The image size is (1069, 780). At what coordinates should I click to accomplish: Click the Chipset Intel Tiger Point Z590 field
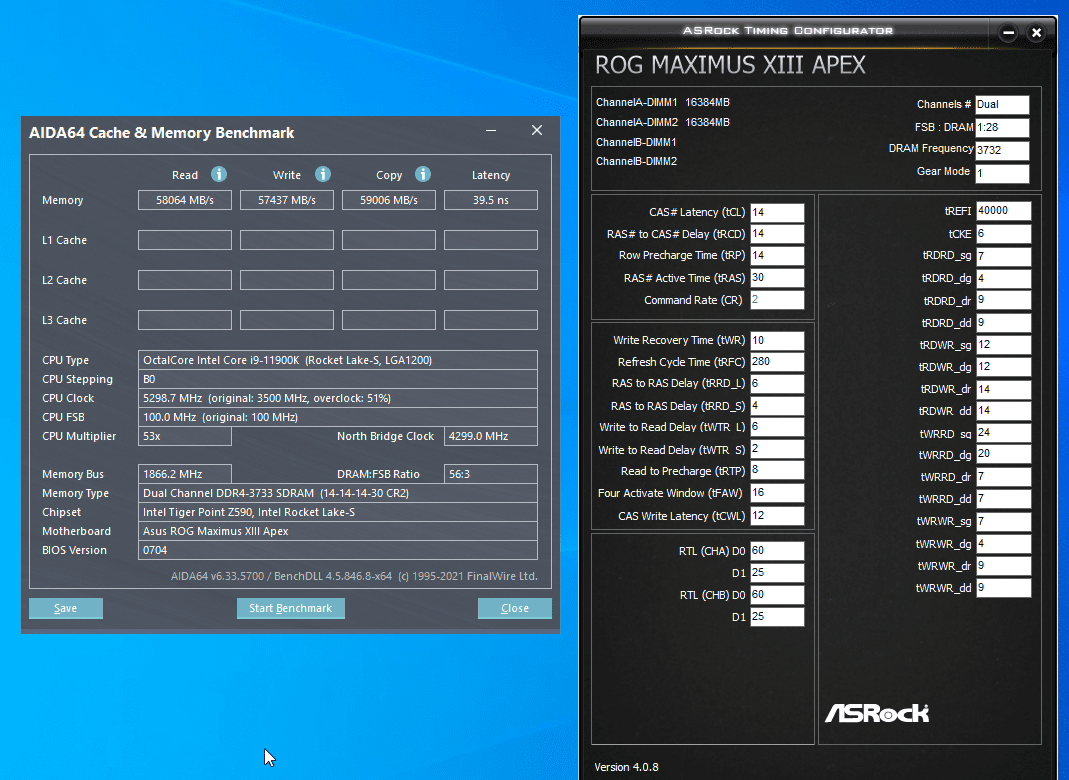click(337, 512)
